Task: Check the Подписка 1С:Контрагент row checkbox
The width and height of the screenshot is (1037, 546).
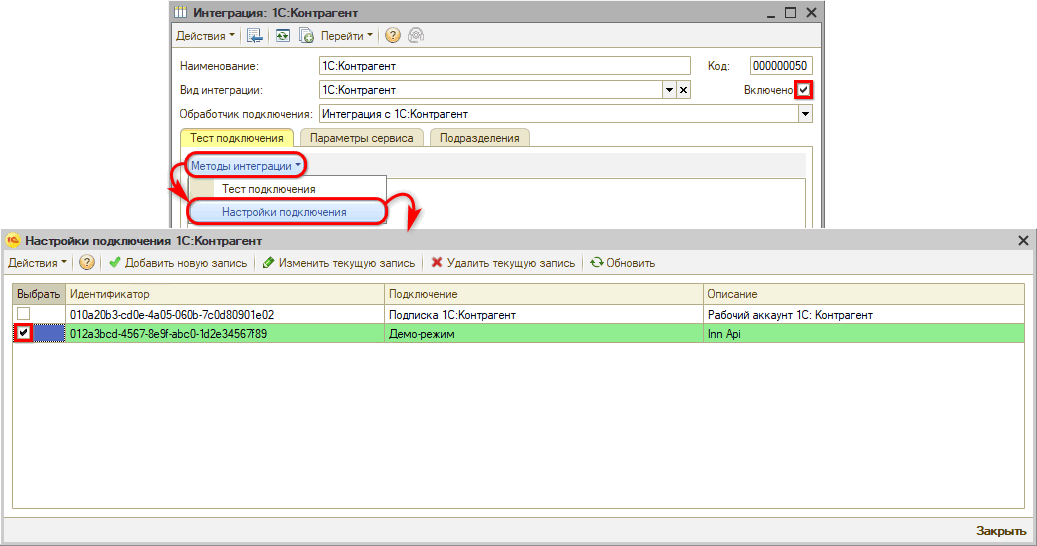Action: (23, 315)
